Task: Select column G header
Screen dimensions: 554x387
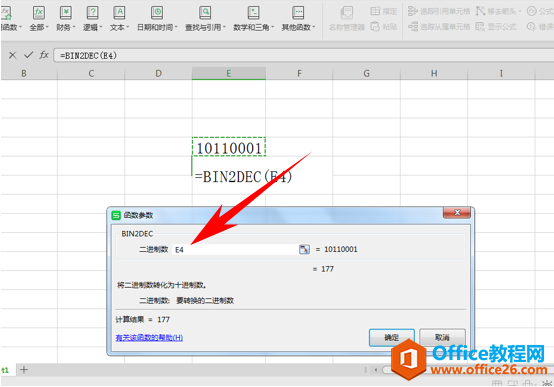Action: [366, 74]
